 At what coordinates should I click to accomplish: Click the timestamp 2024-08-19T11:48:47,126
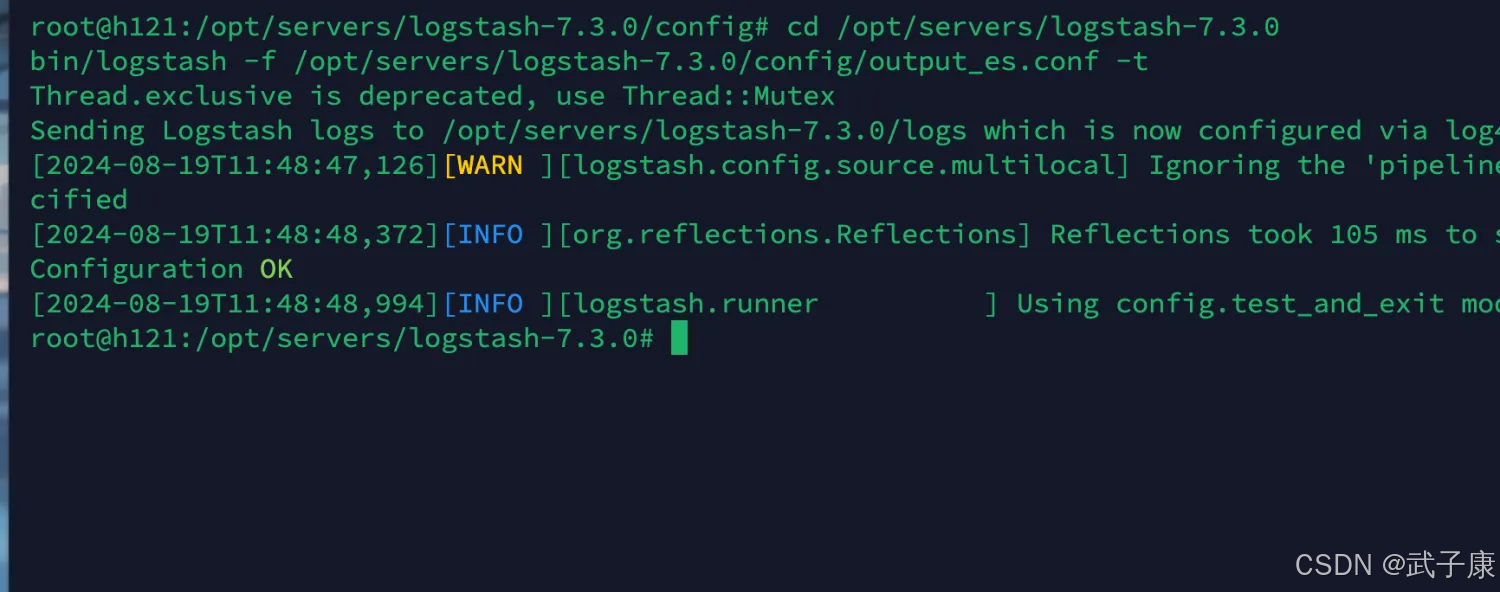(235, 165)
